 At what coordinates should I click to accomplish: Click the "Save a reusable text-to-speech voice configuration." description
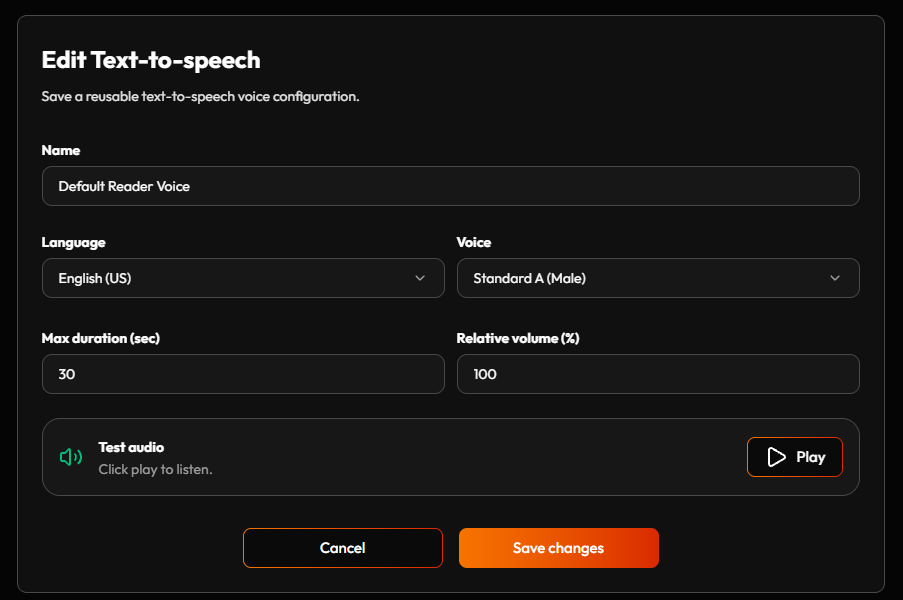click(x=200, y=97)
